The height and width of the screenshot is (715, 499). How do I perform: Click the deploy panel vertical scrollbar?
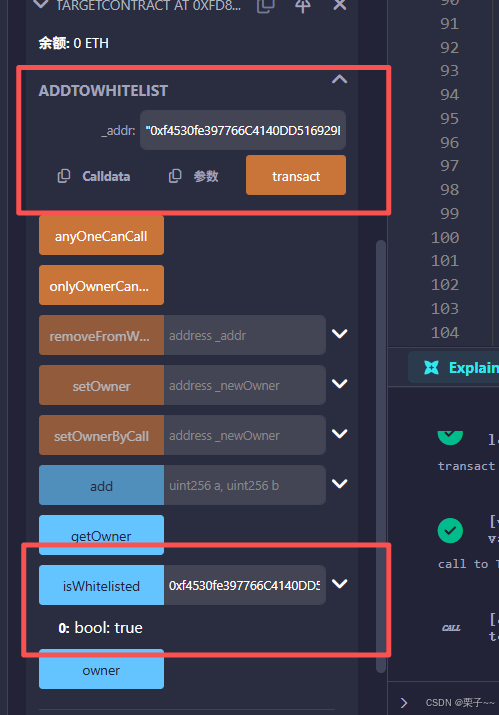381,456
